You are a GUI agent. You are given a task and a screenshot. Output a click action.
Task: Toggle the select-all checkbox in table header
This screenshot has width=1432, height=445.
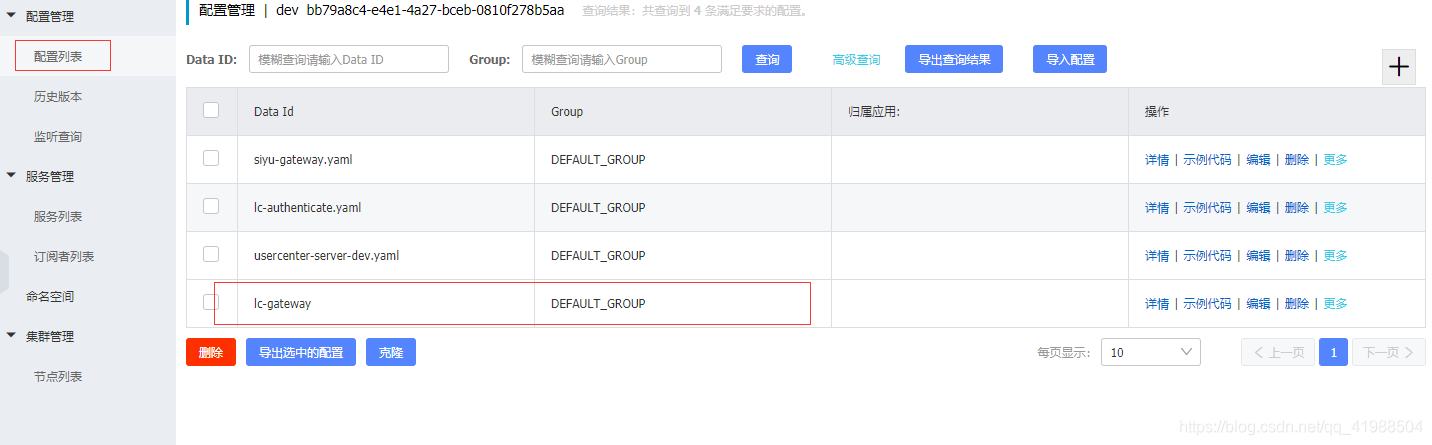click(x=211, y=110)
